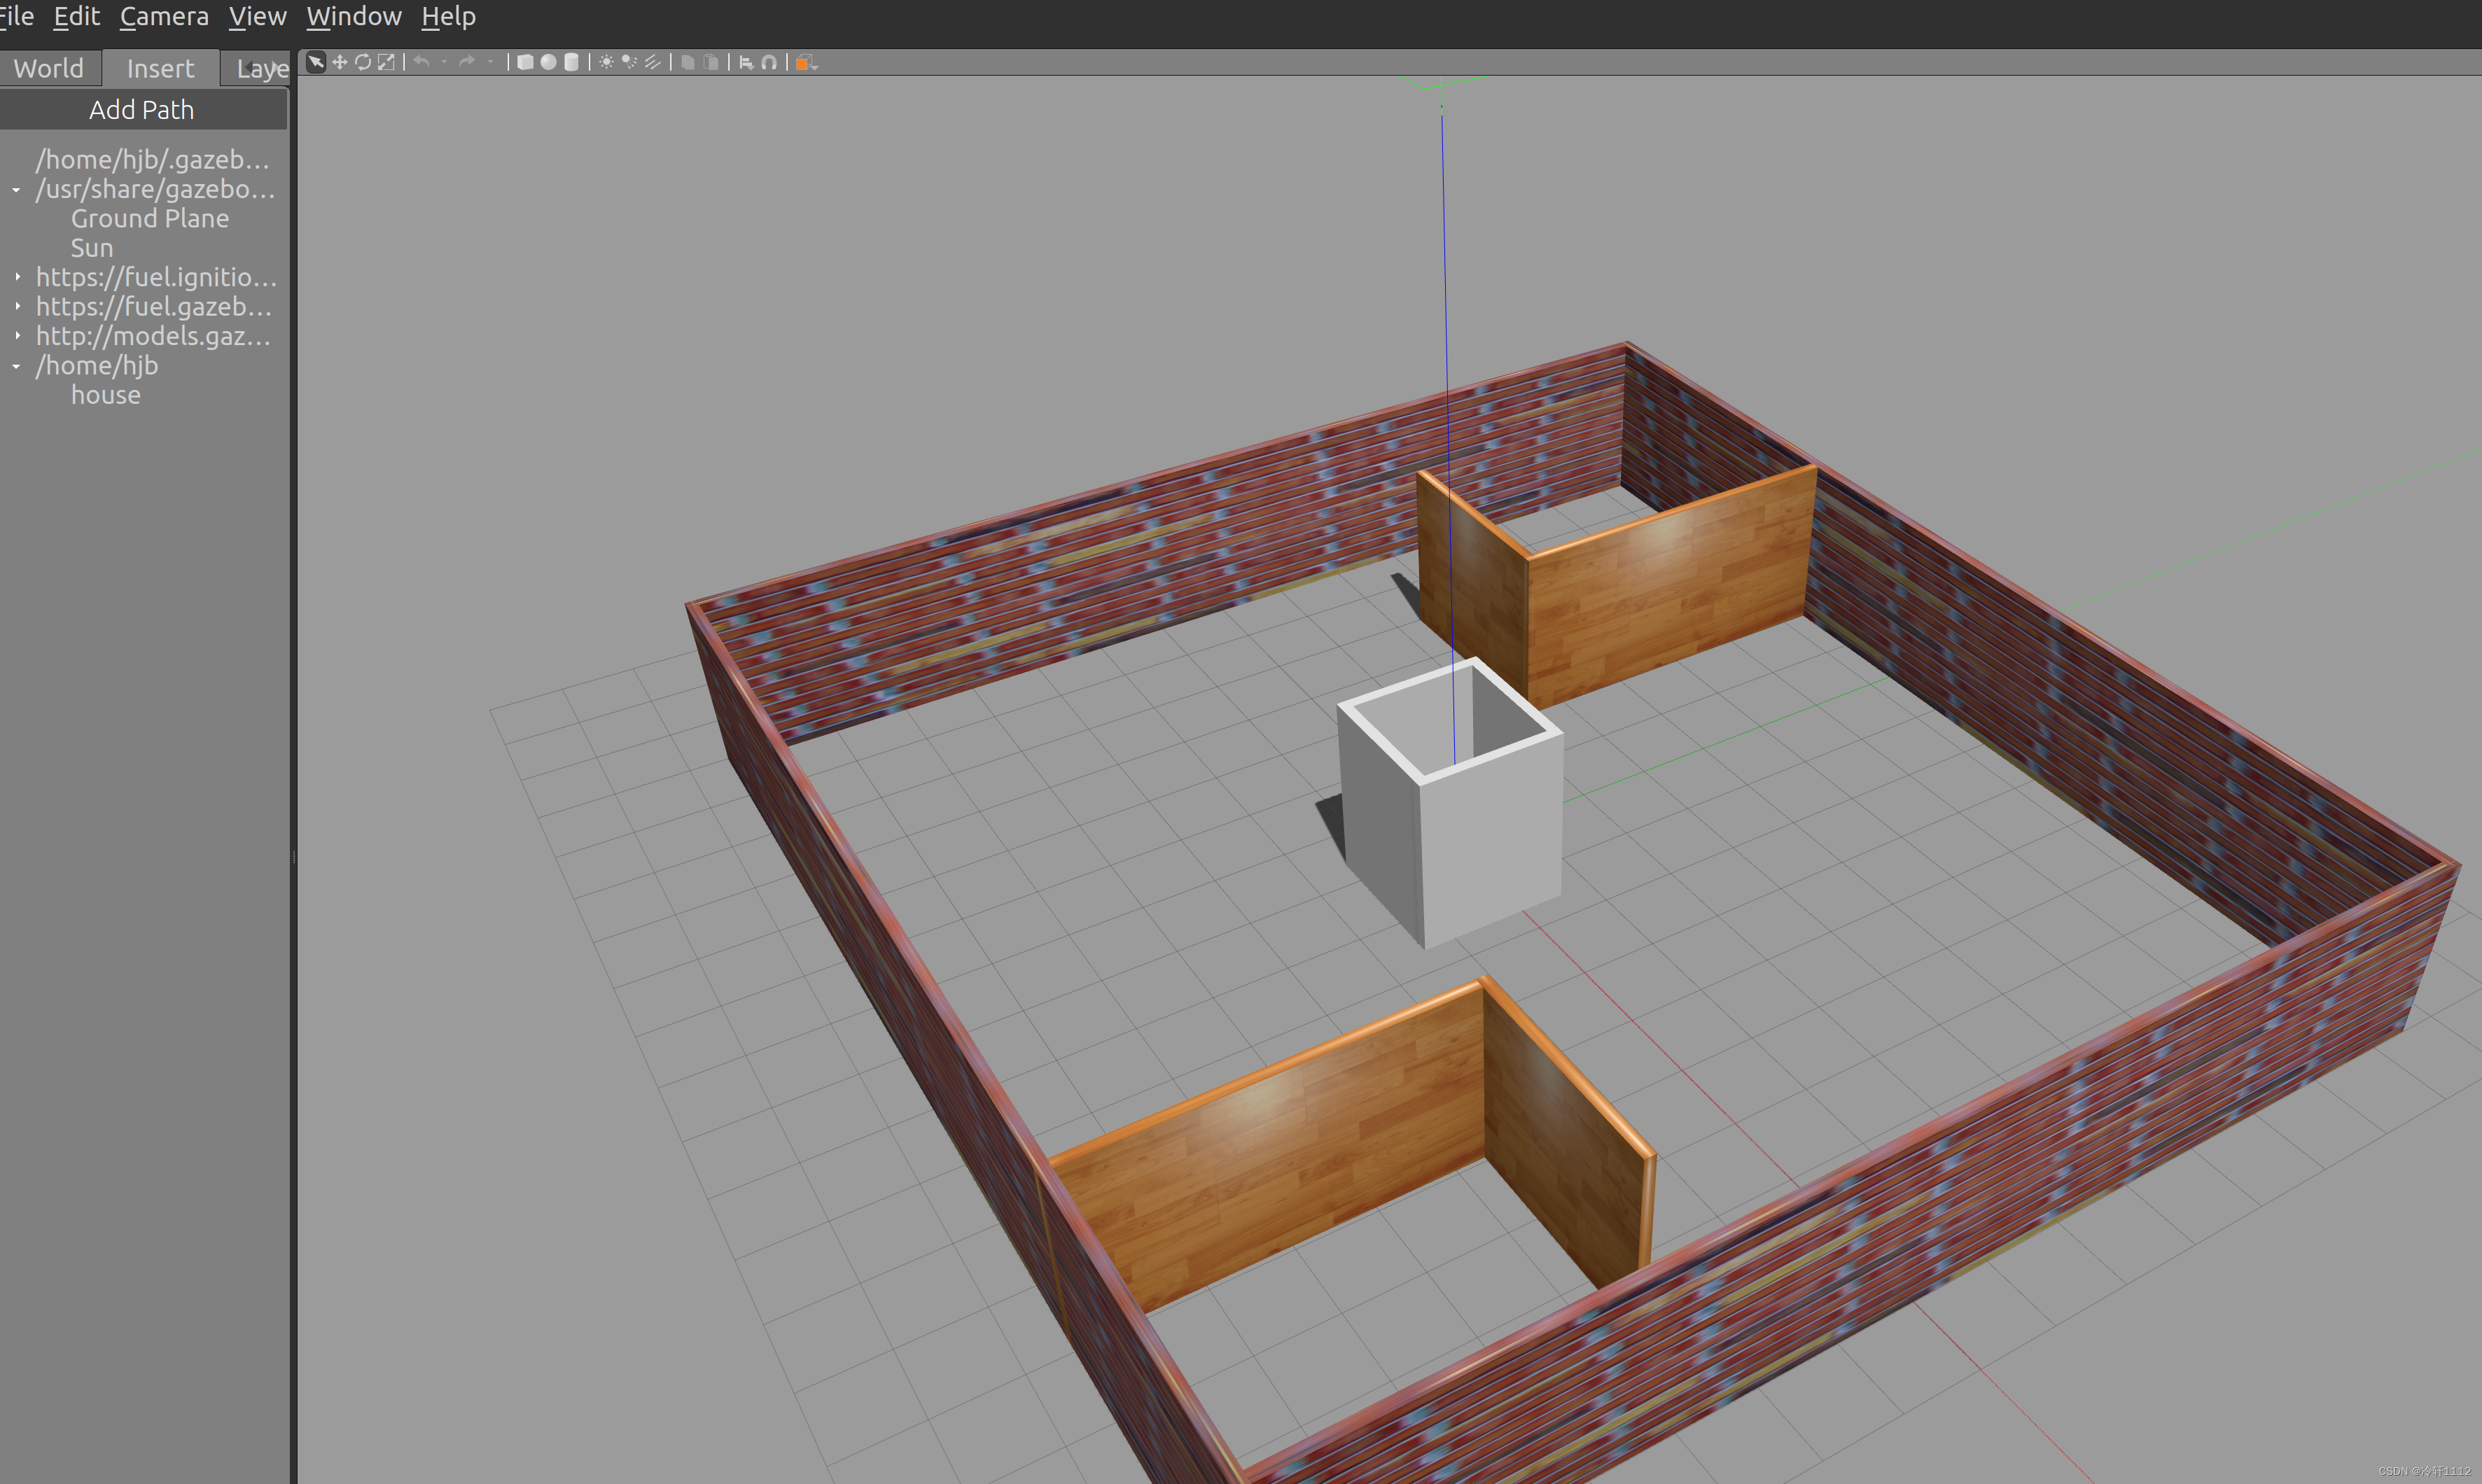Toggle the snap magnet tool

[769, 62]
